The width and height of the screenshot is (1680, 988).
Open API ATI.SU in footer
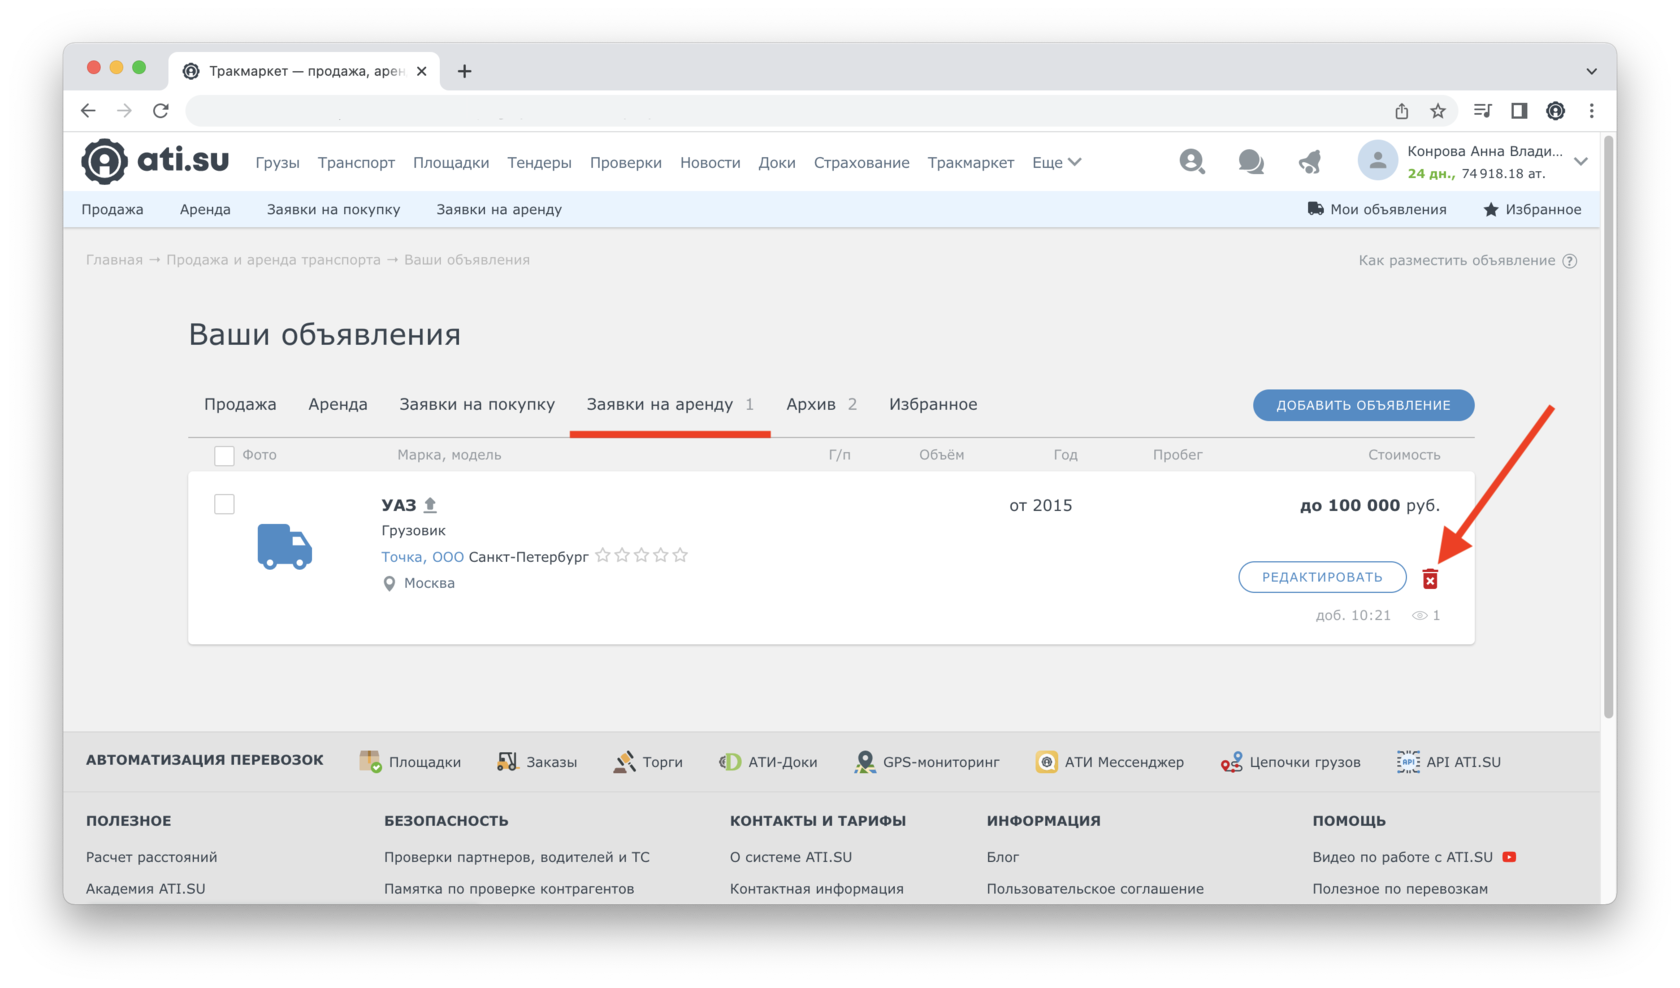click(1448, 762)
